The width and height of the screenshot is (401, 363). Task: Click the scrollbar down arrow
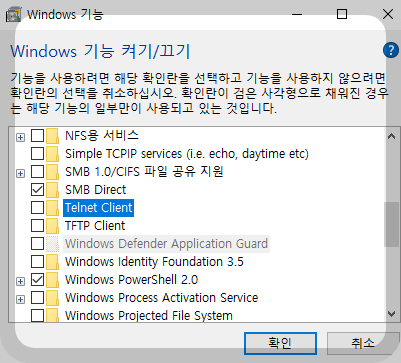click(391, 314)
